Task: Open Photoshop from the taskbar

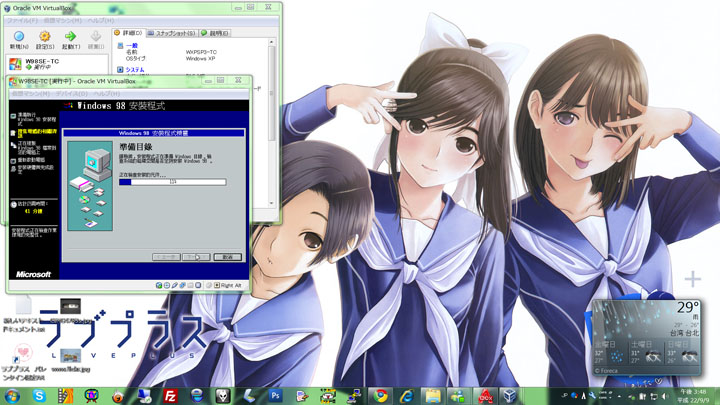Action: (276, 396)
